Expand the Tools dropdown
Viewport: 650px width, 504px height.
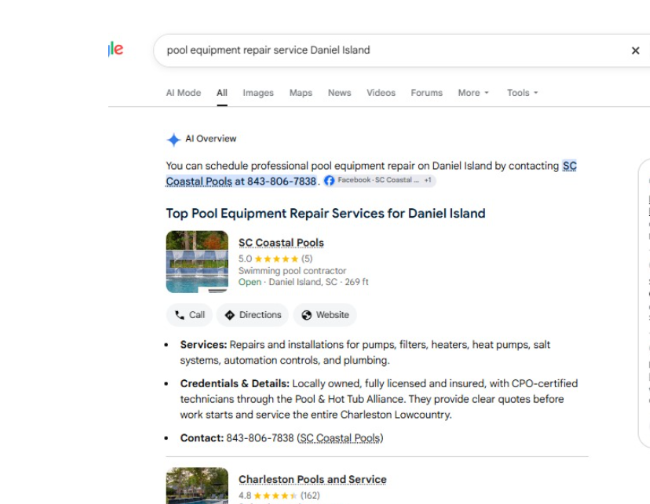click(522, 93)
